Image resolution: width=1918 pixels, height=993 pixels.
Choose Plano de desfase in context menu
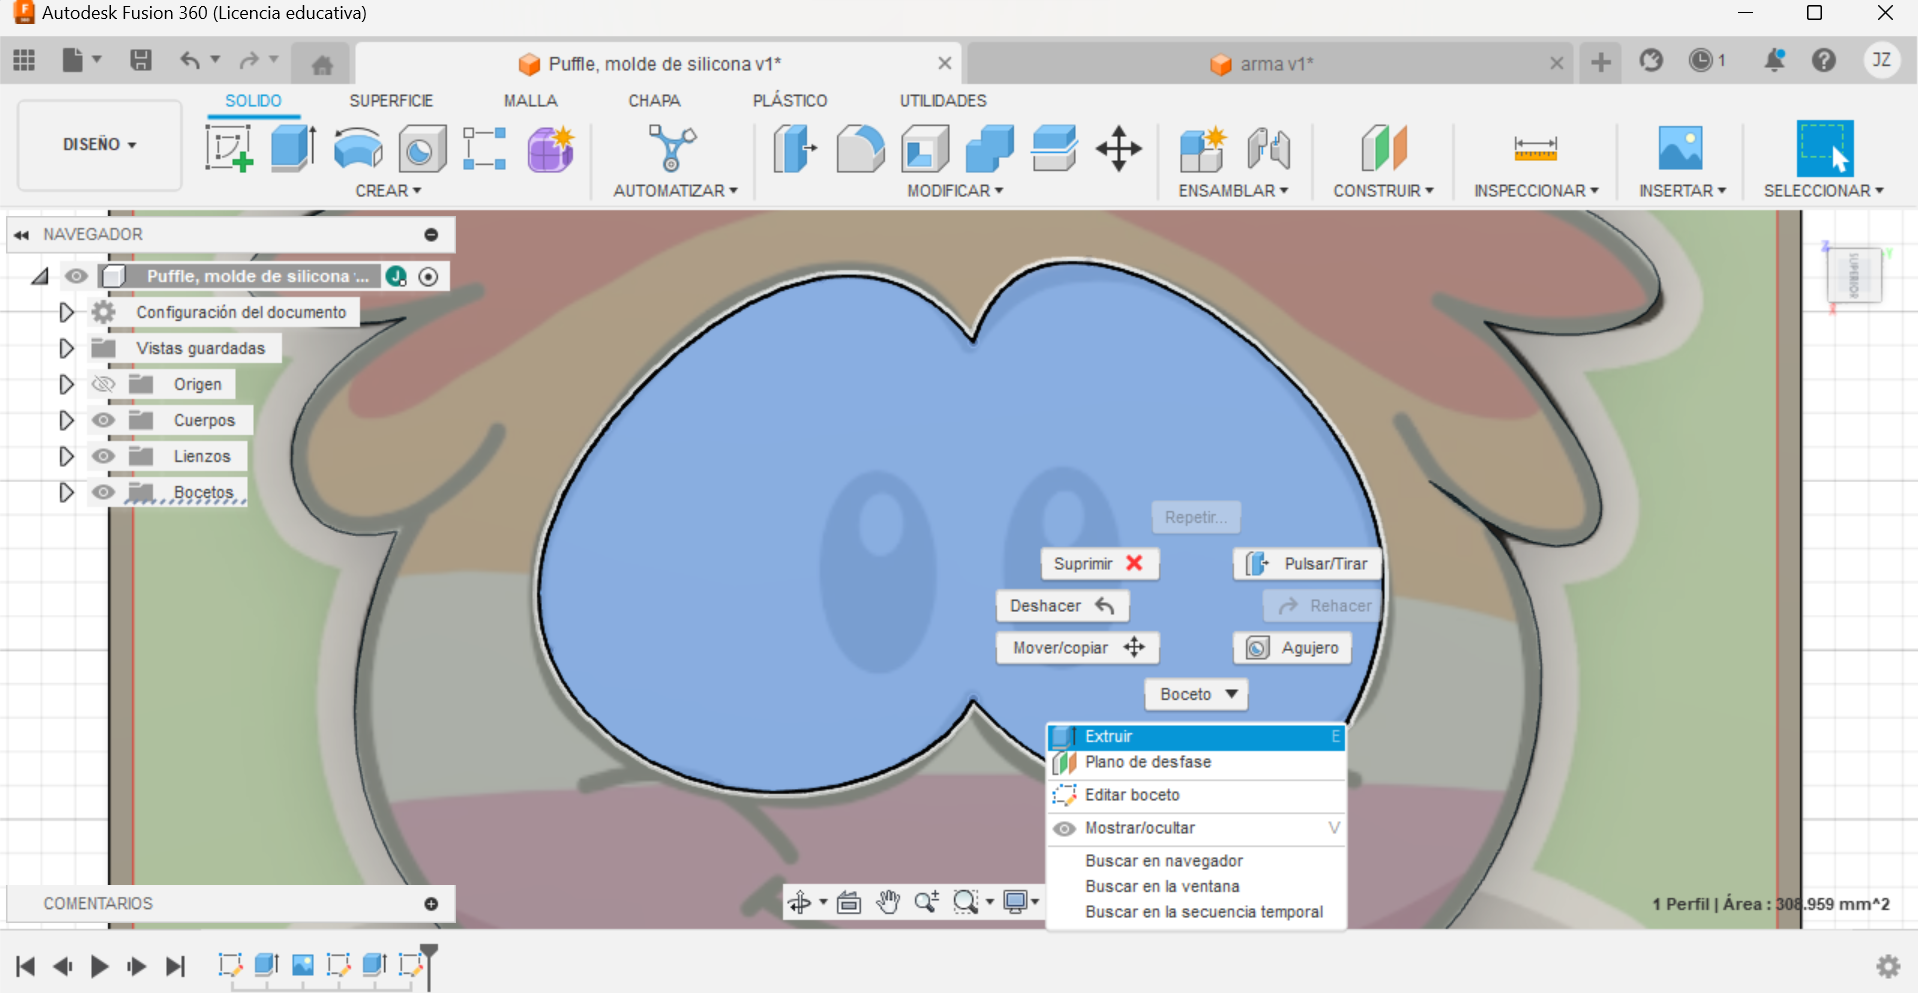pos(1195,762)
